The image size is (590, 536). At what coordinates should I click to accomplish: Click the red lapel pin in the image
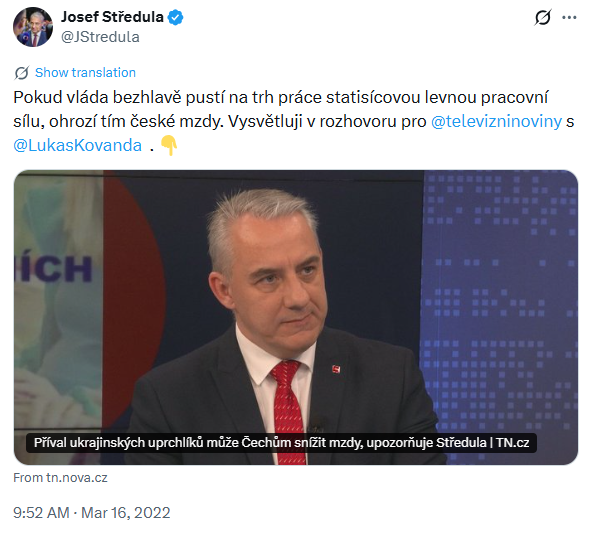tap(336, 369)
